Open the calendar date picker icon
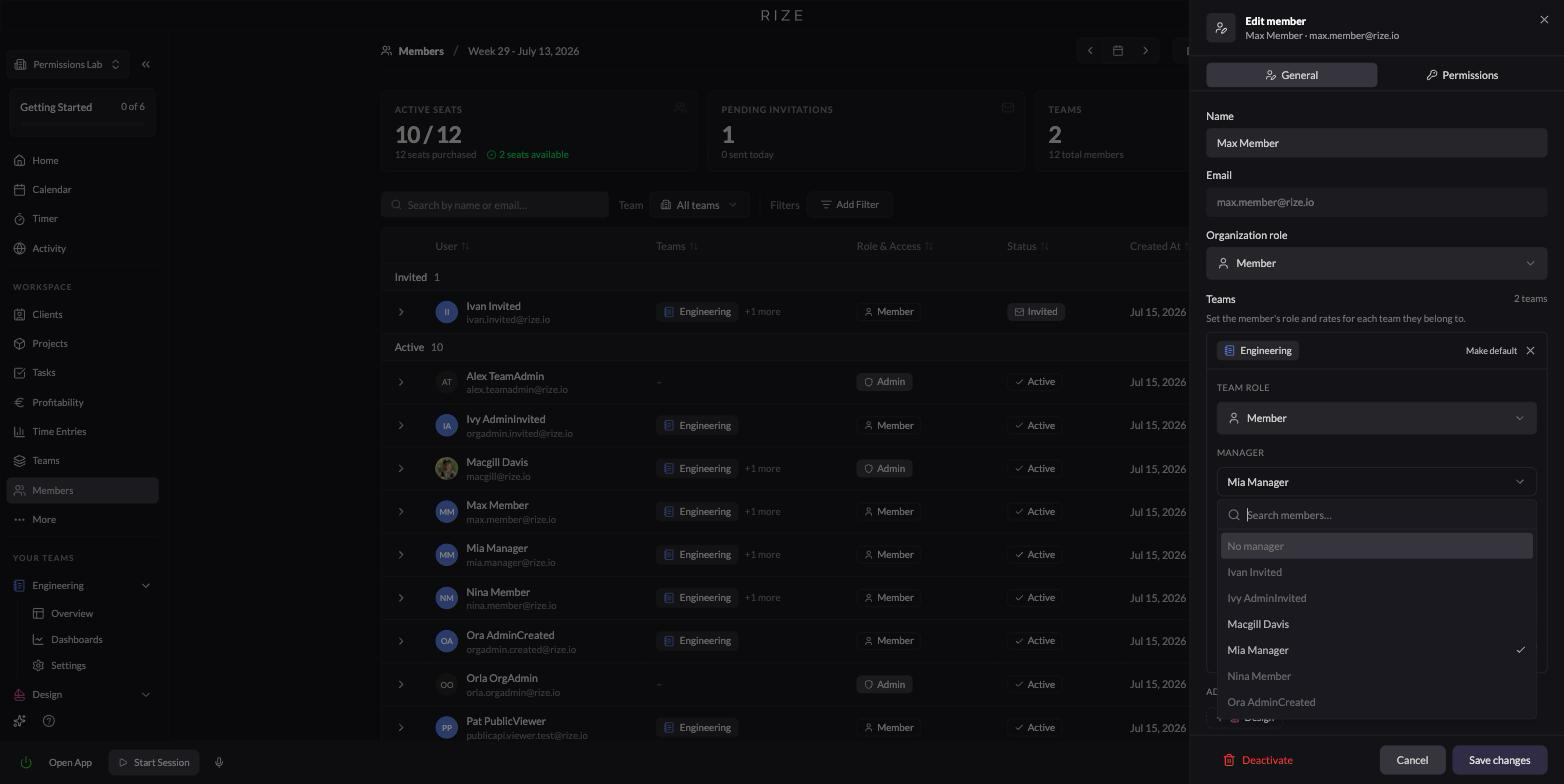The height and width of the screenshot is (784, 1564). pos(1118,51)
